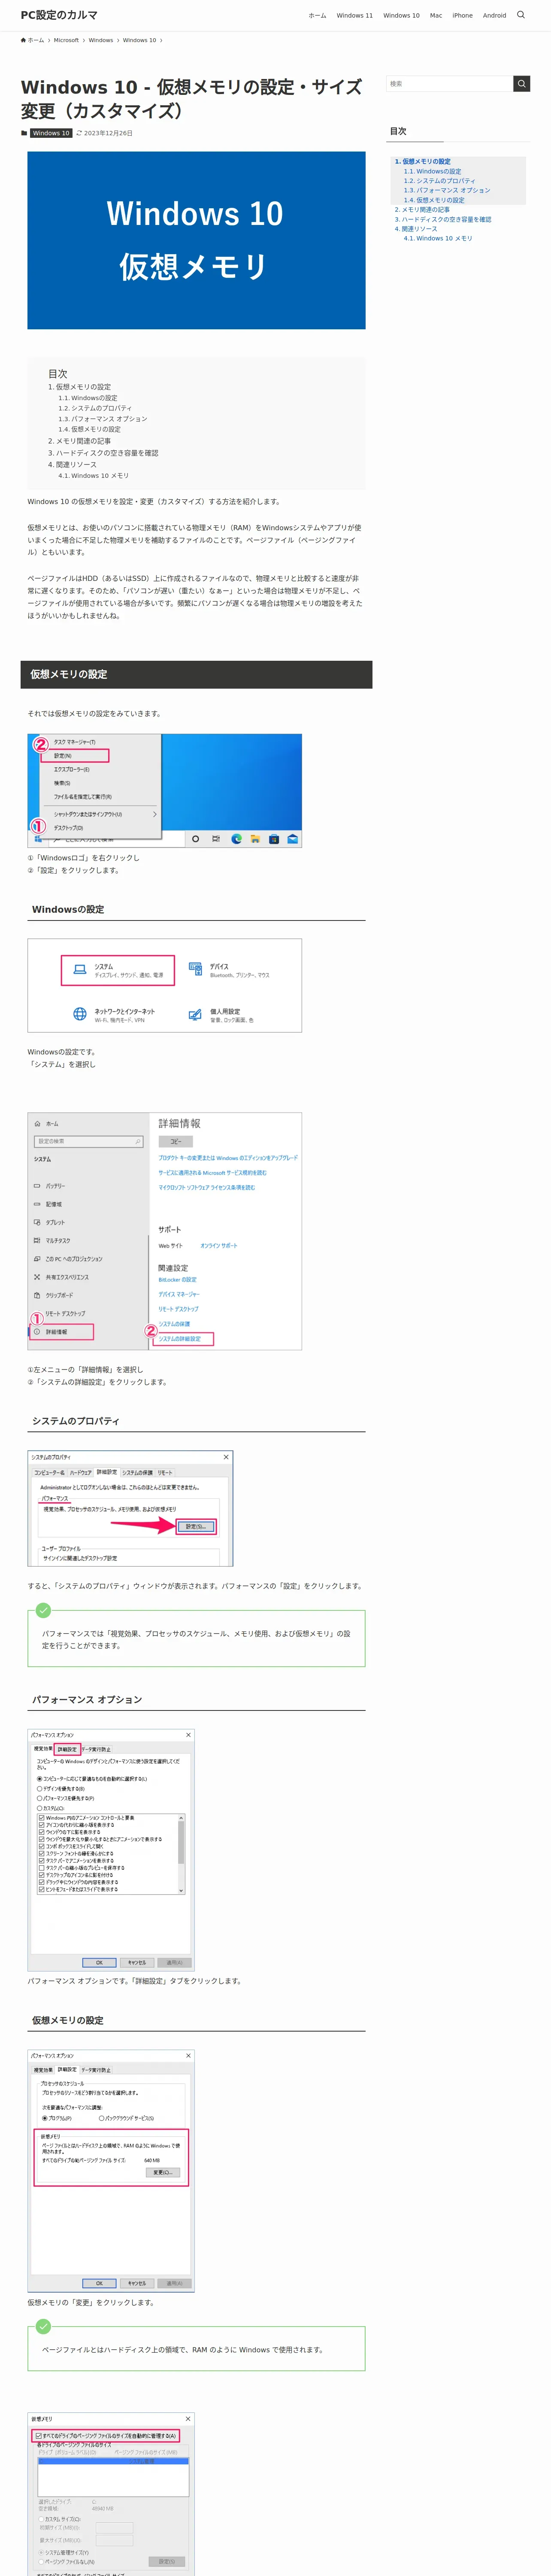This screenshot has height=2576, width=551.
Task: Click the dark search submit button in sidebar
Action: tap(521, 84)
